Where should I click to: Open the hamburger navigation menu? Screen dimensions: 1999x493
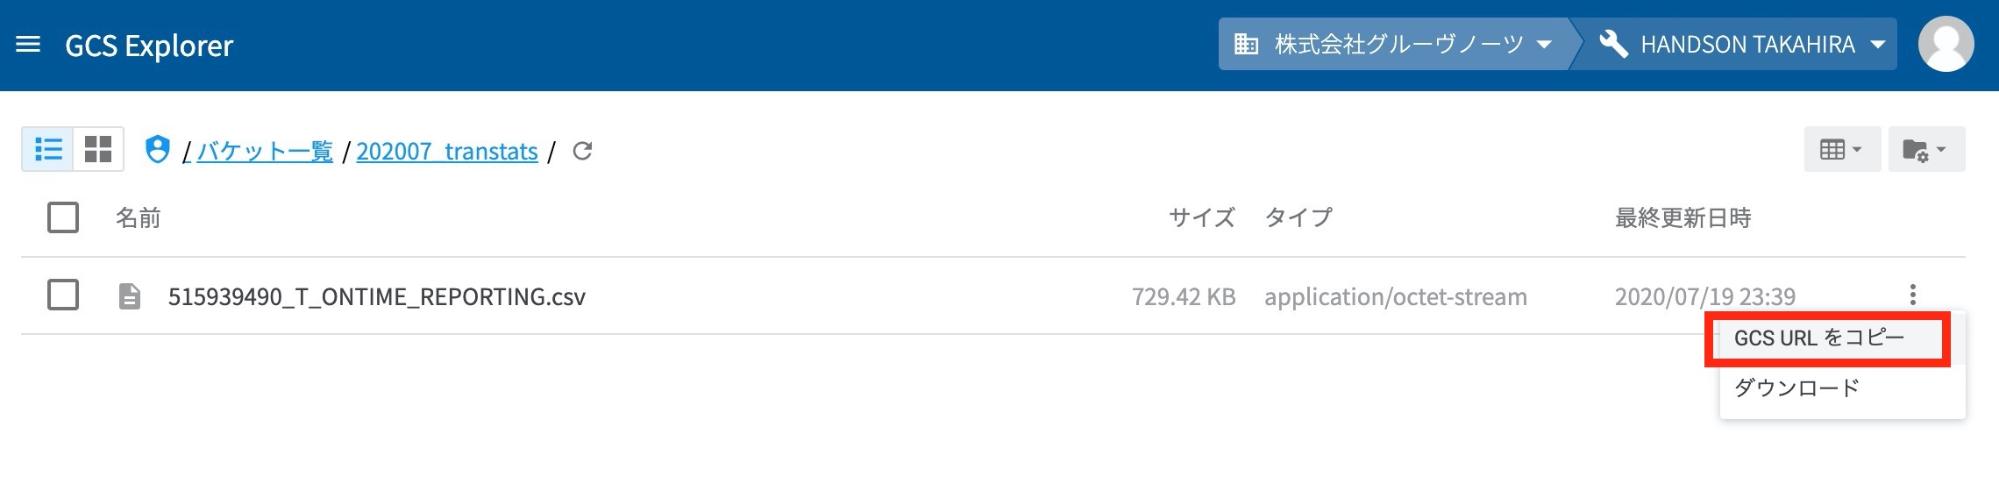point(28,45)
